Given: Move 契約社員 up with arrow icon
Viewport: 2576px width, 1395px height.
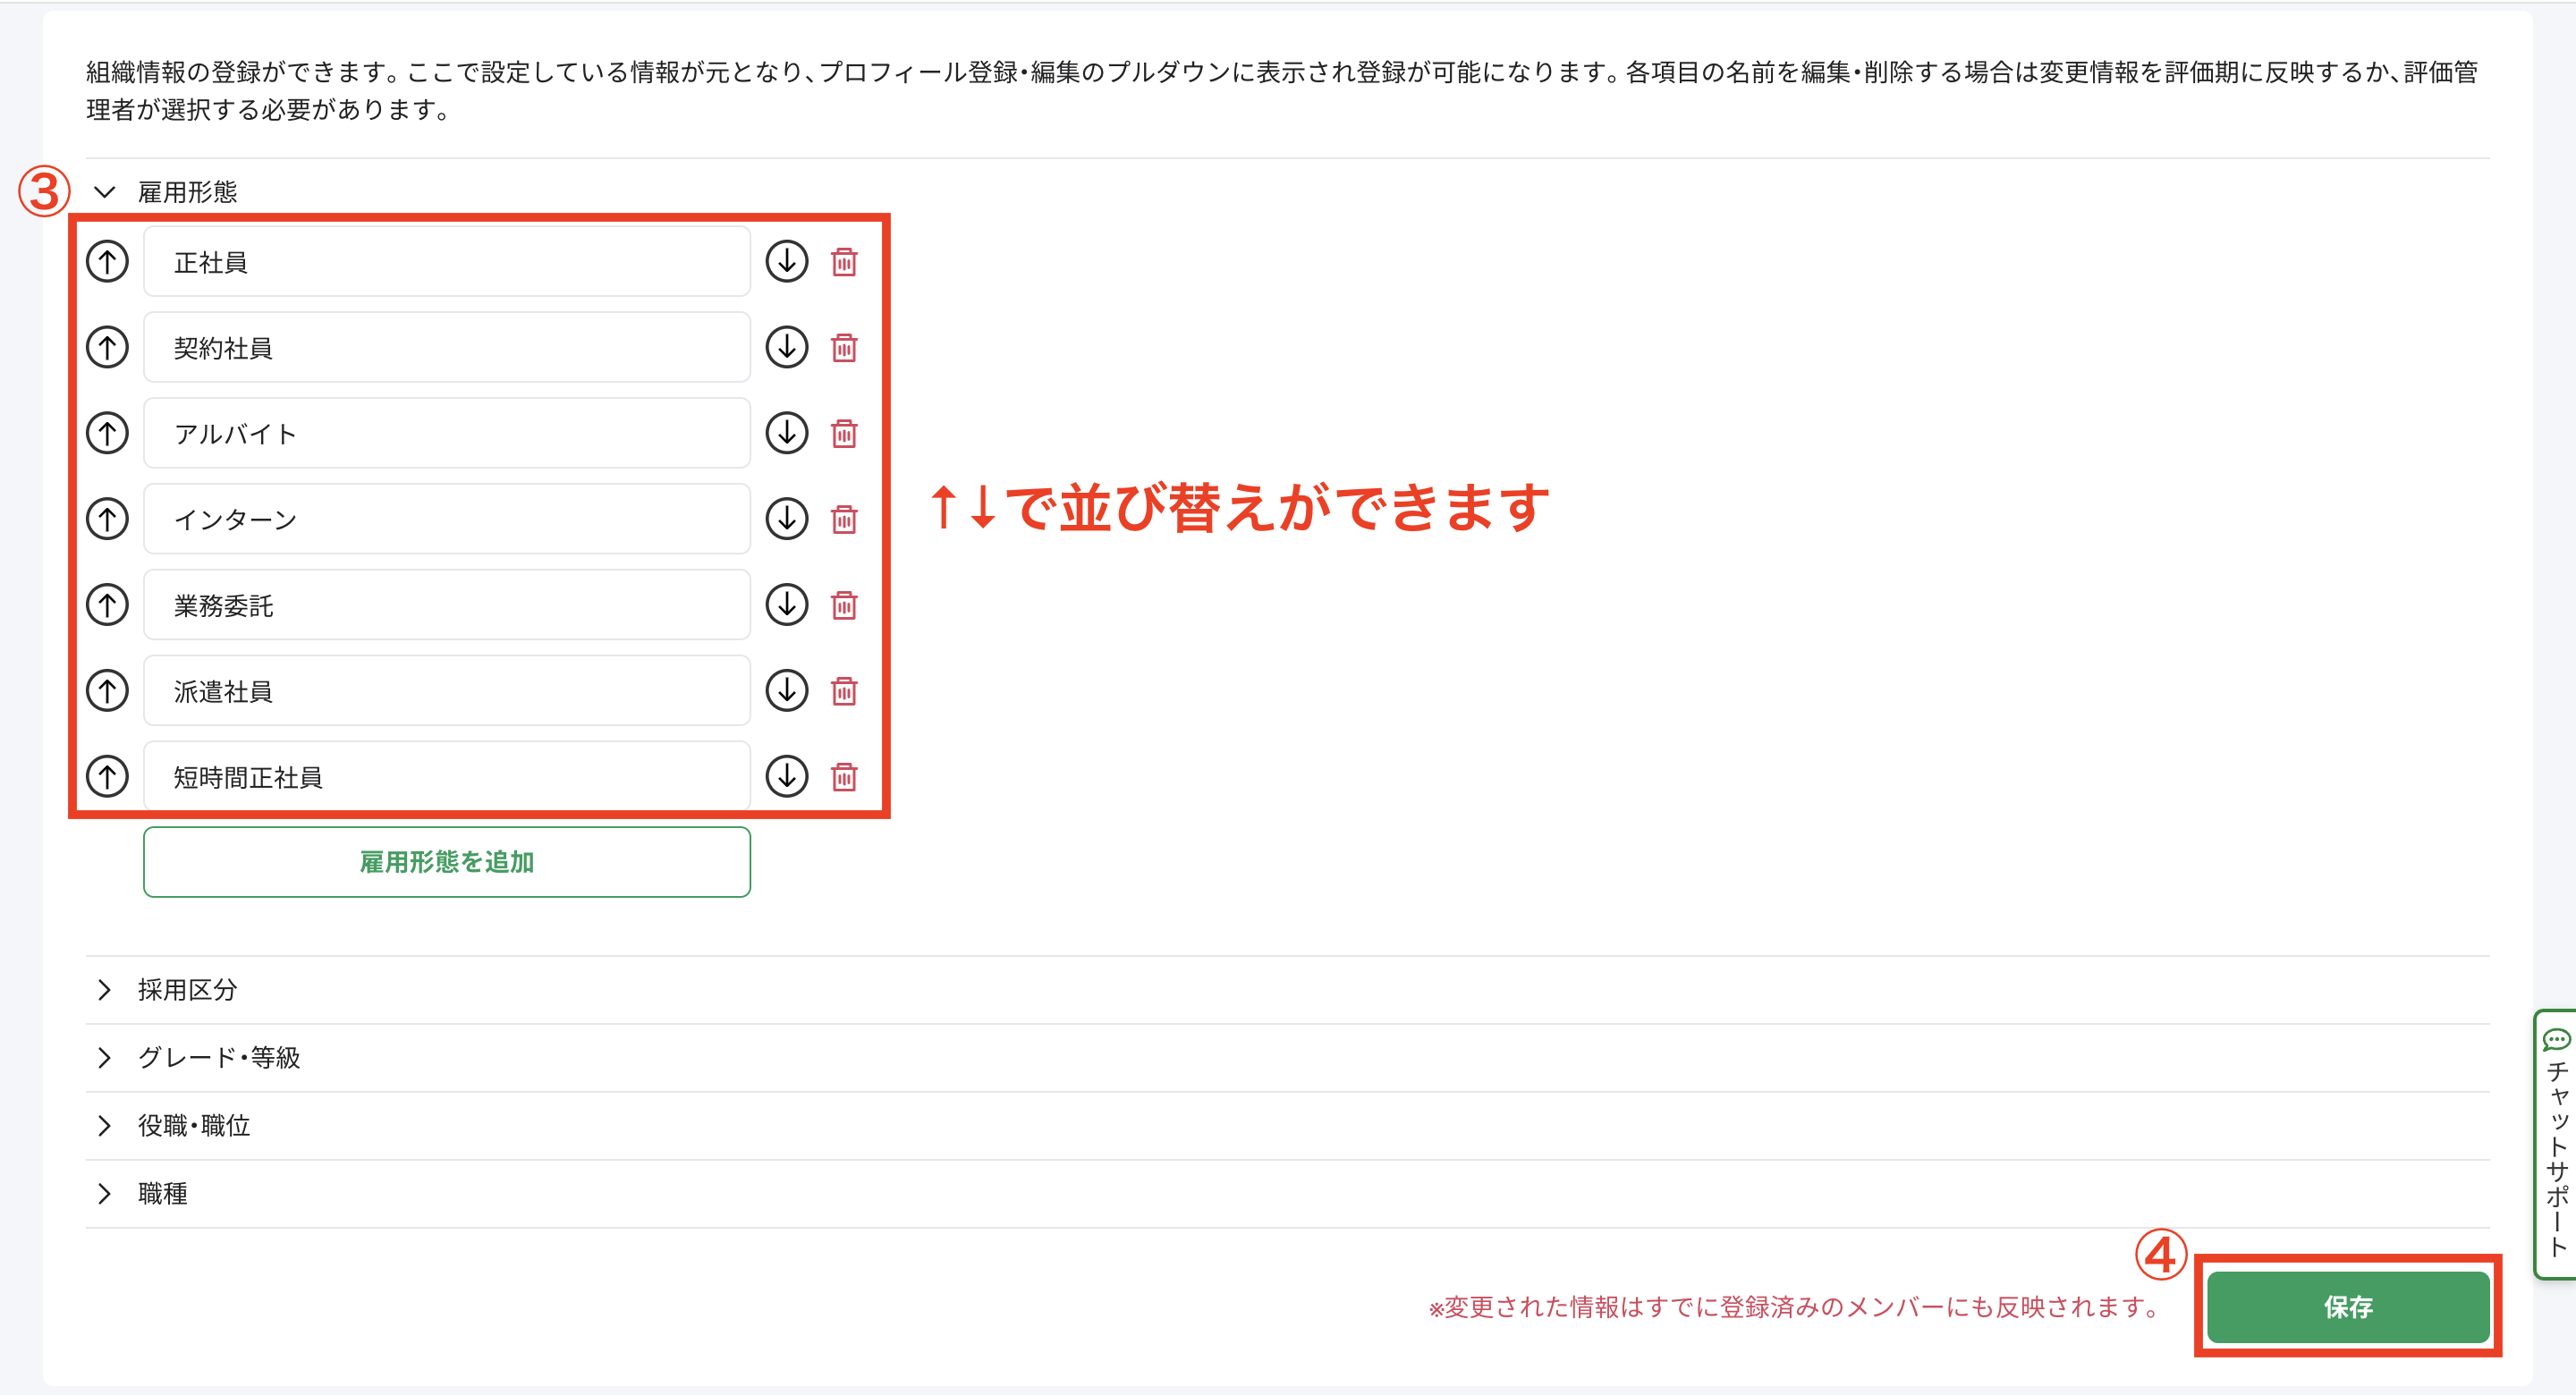Looking at the screenshot, I should [107, 347].
